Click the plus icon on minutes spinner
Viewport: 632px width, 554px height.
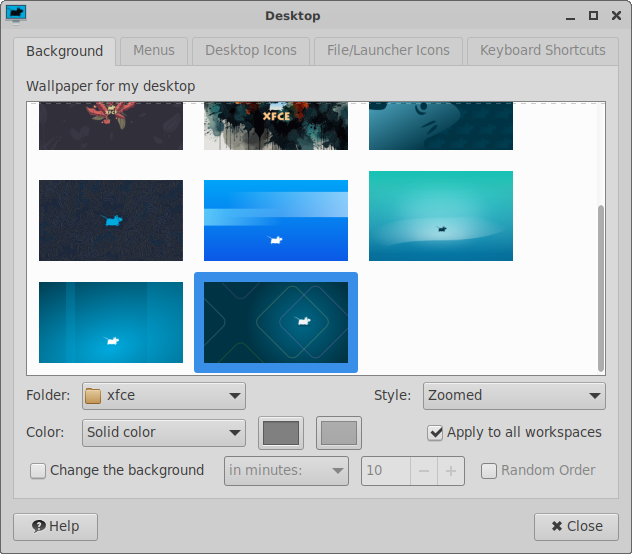[450, 471]
